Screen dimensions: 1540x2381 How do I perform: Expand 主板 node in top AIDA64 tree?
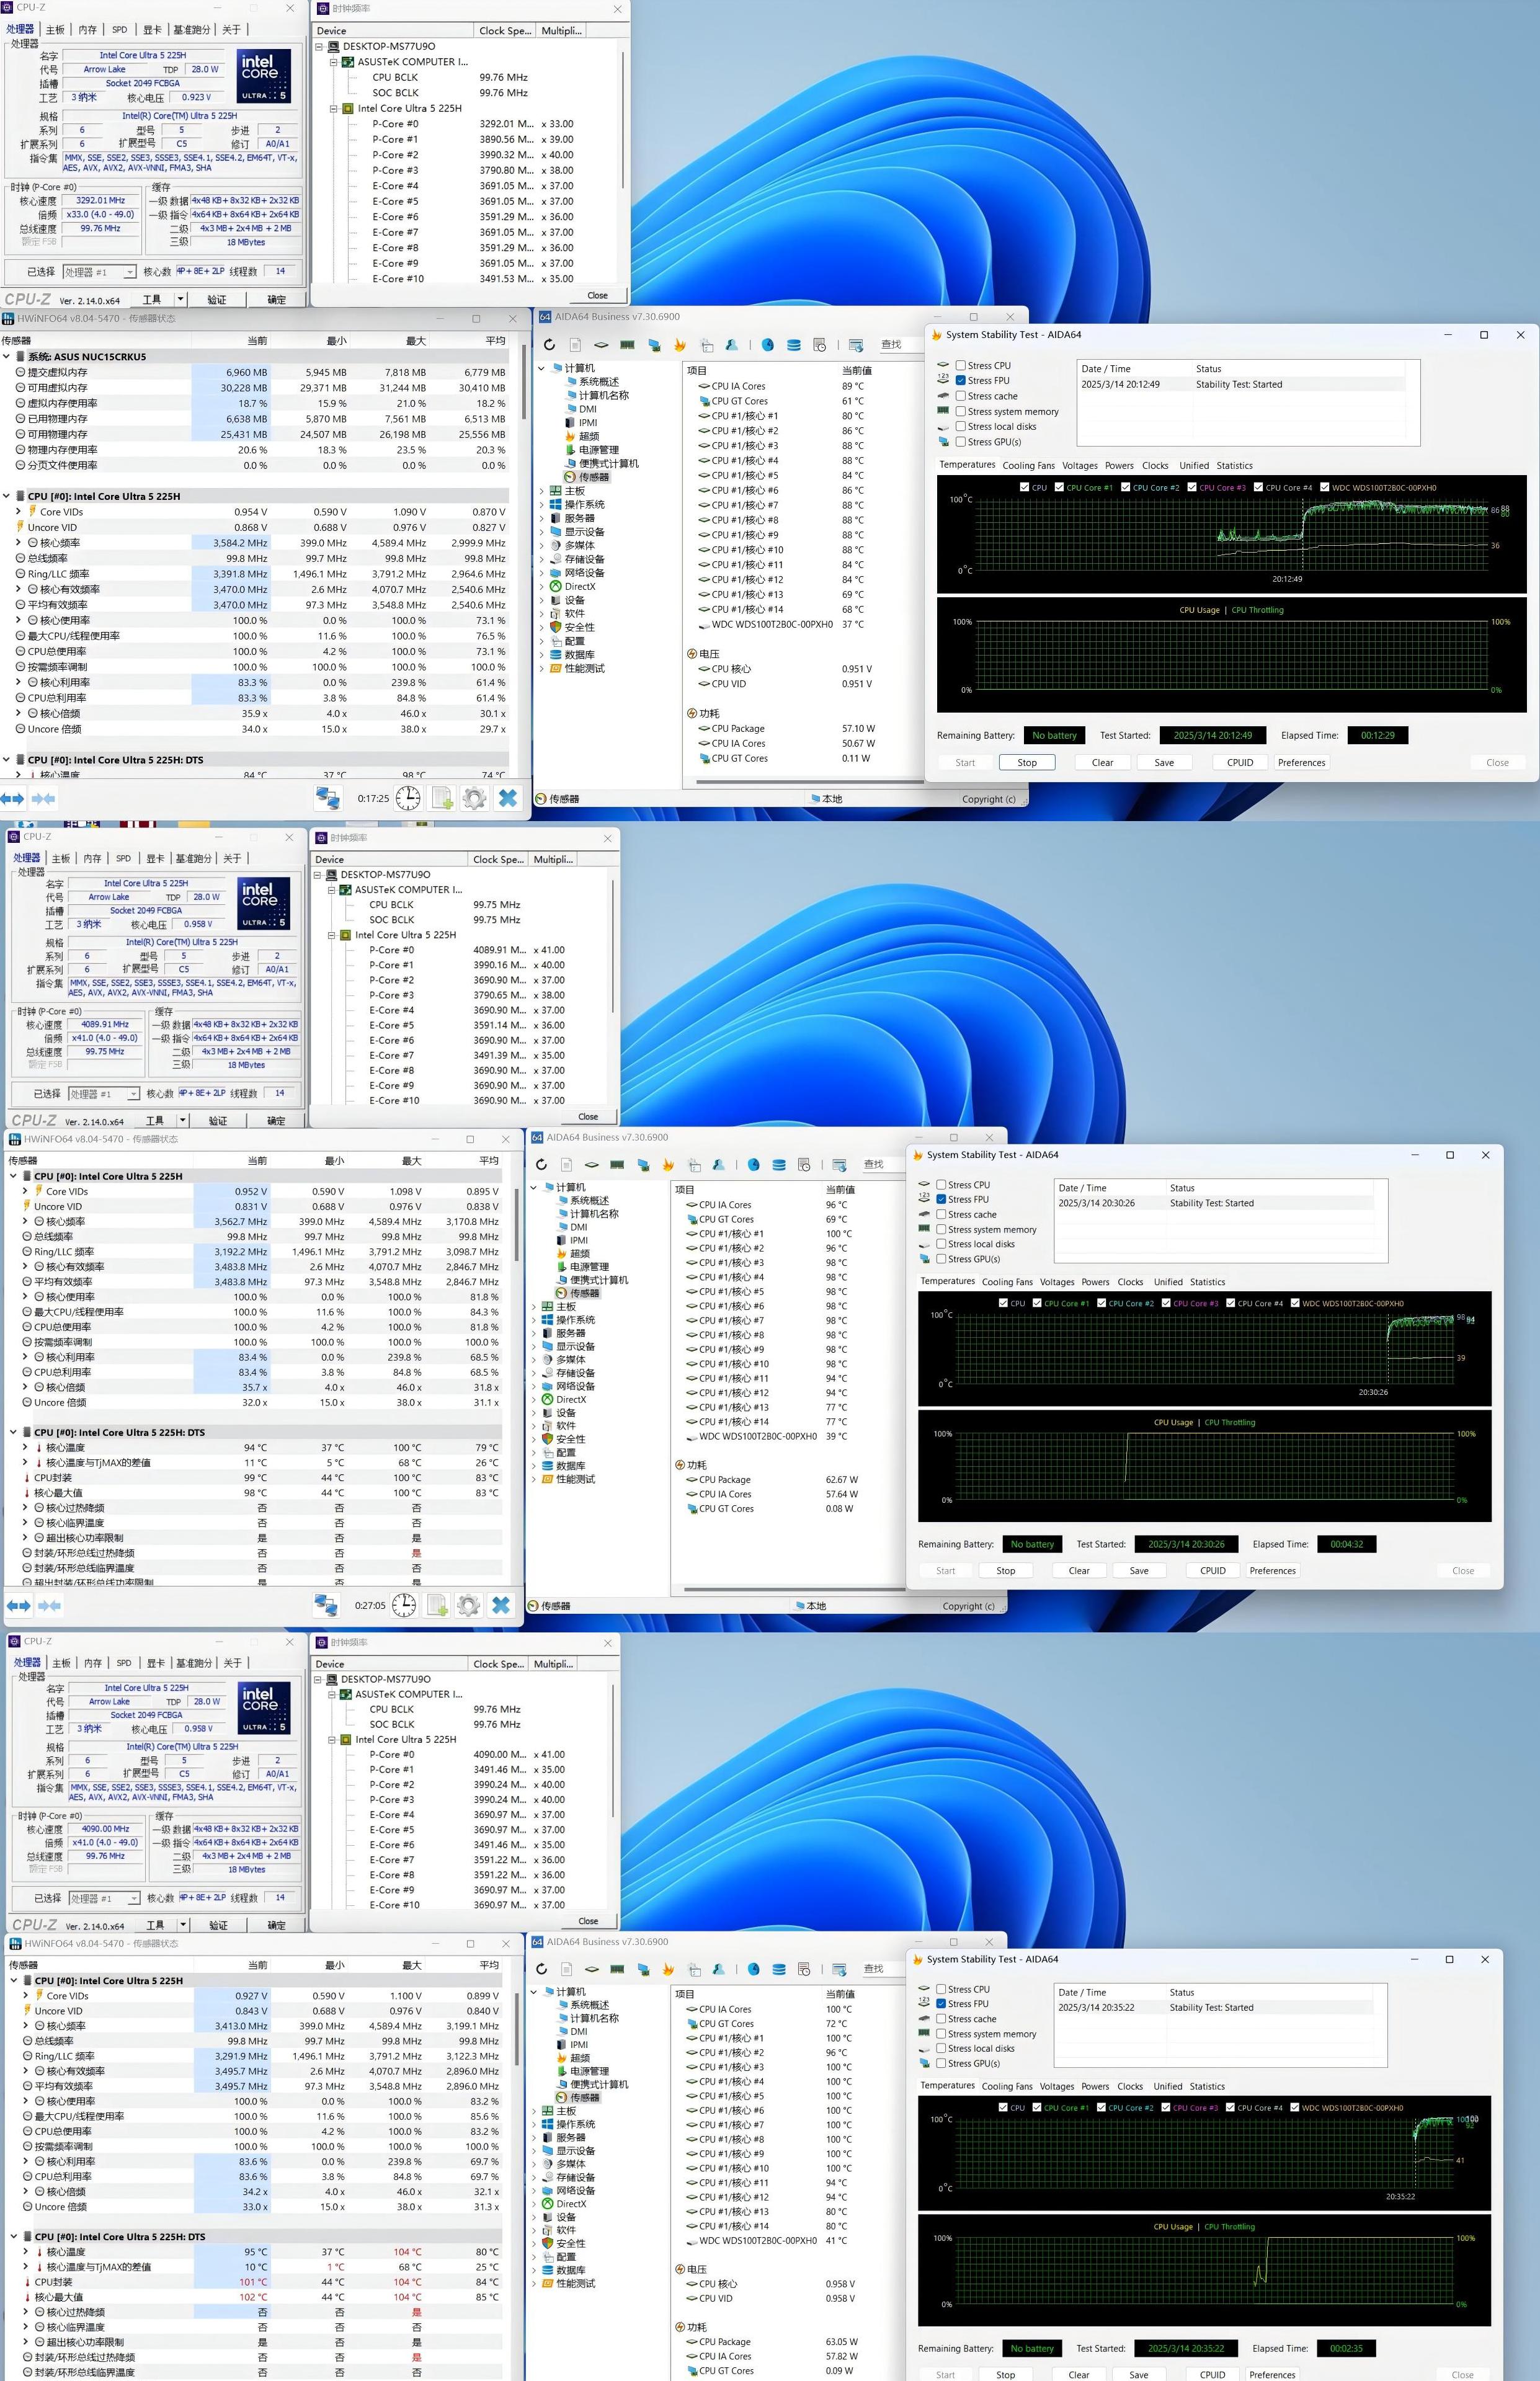pos(543,491)
